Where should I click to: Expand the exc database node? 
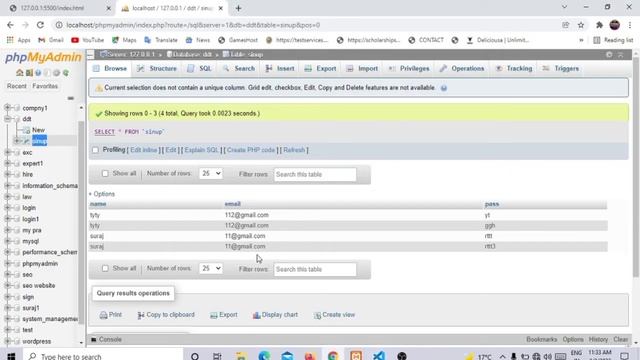click(x=7, y=152)
